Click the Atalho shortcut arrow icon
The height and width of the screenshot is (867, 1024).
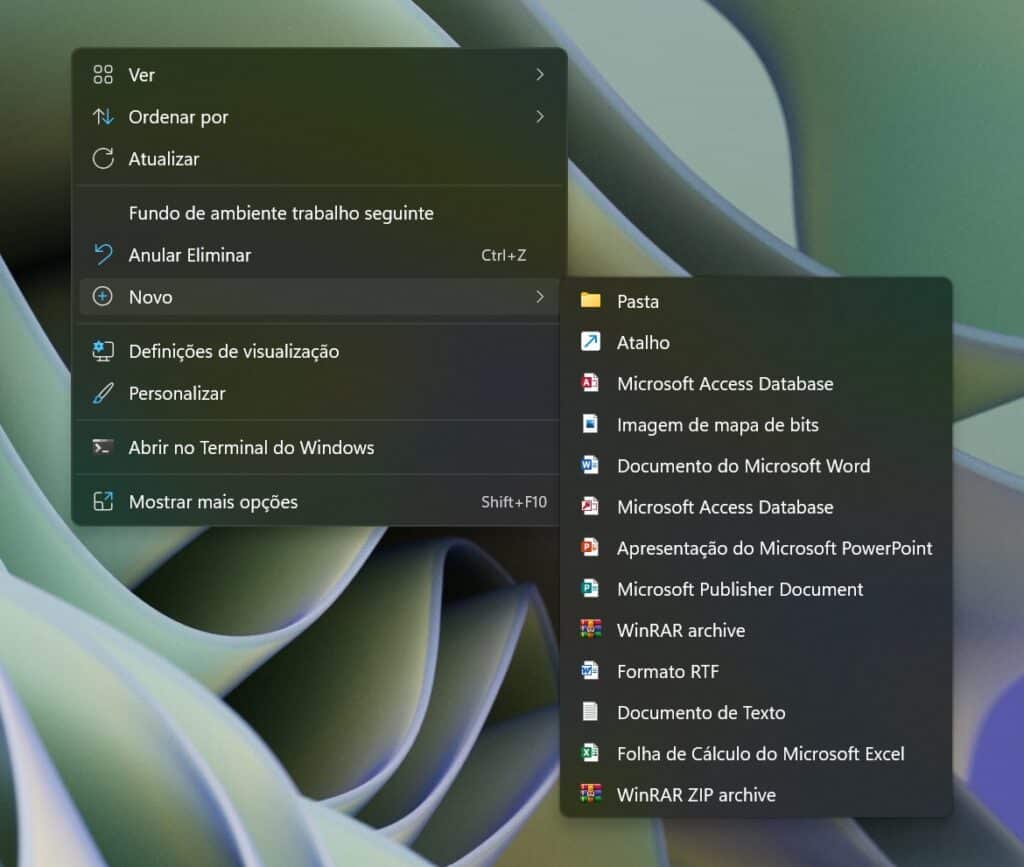[589, 342]
